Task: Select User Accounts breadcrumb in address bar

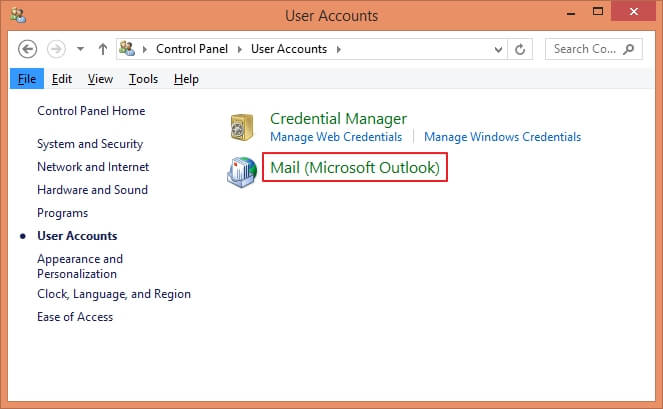Action: (289, 49)
